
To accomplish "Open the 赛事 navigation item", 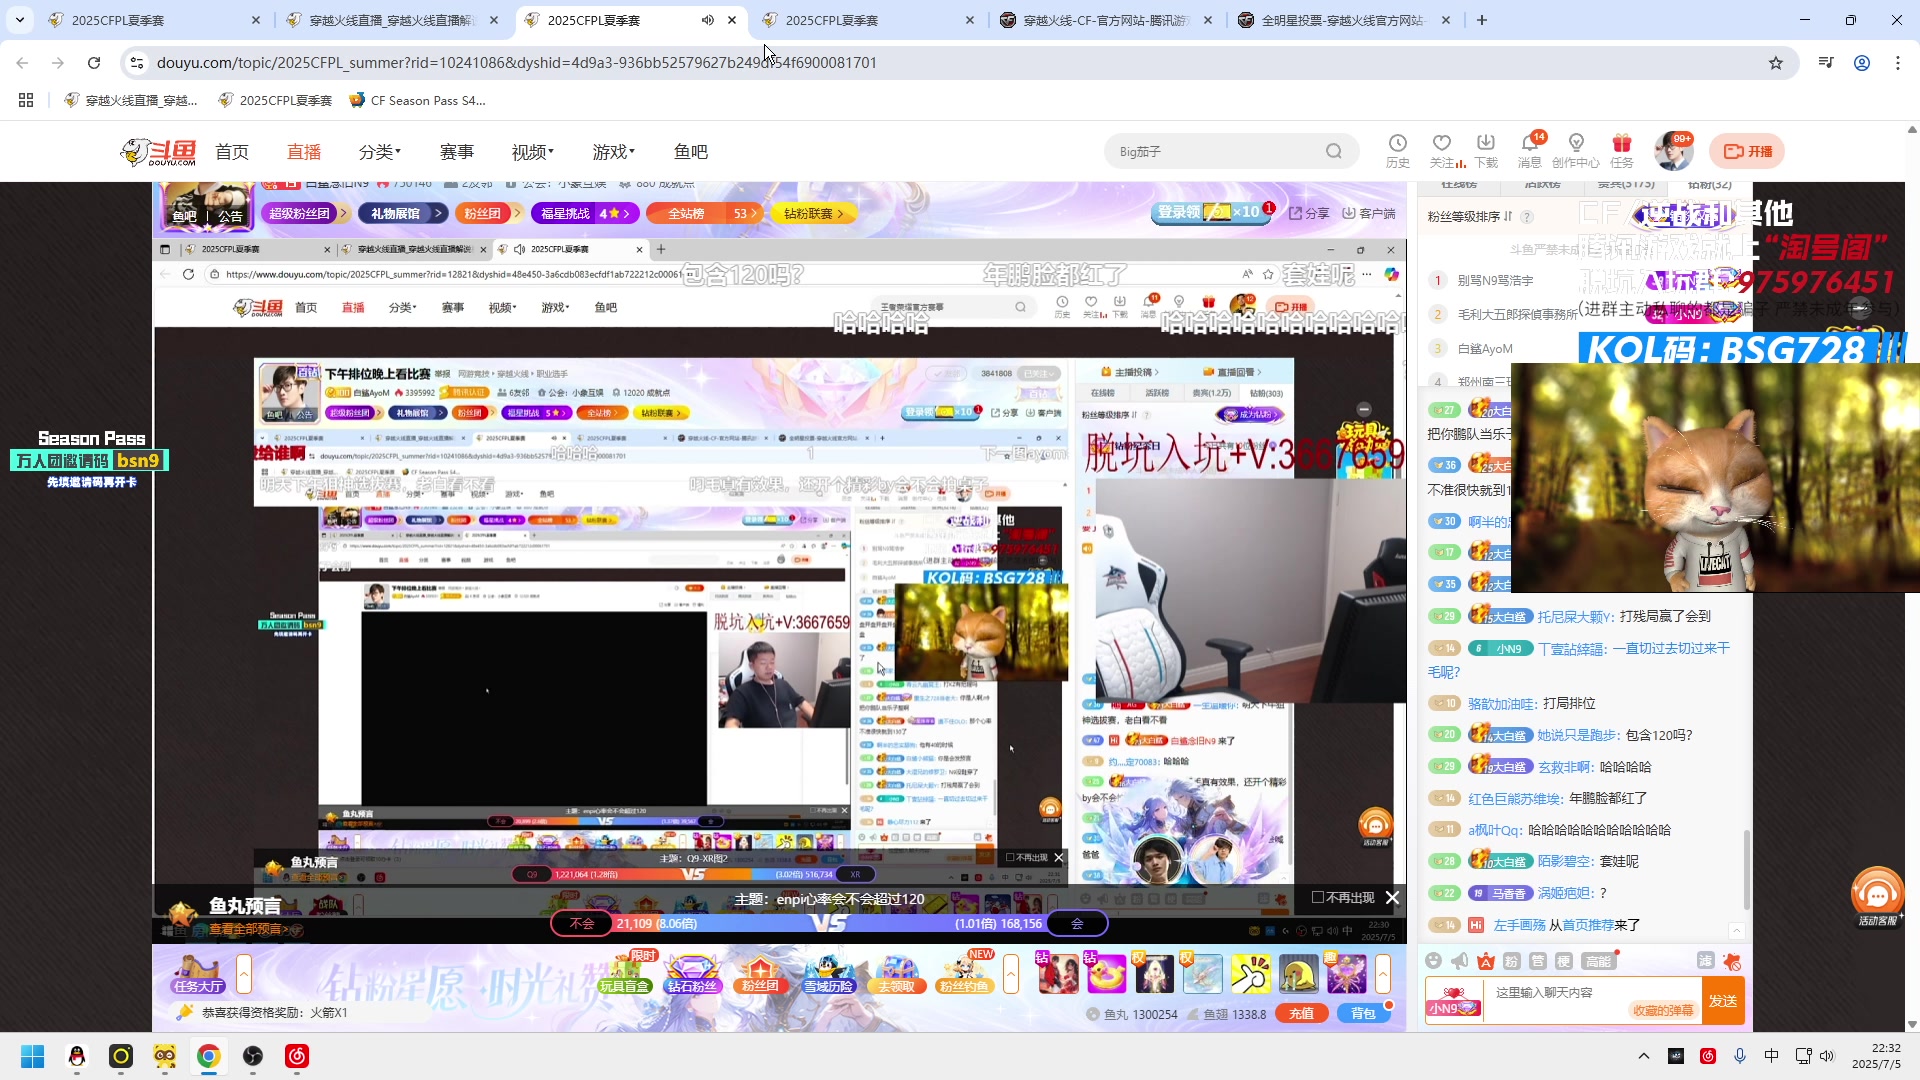I will pyautogui.click(x=457, y=152).
